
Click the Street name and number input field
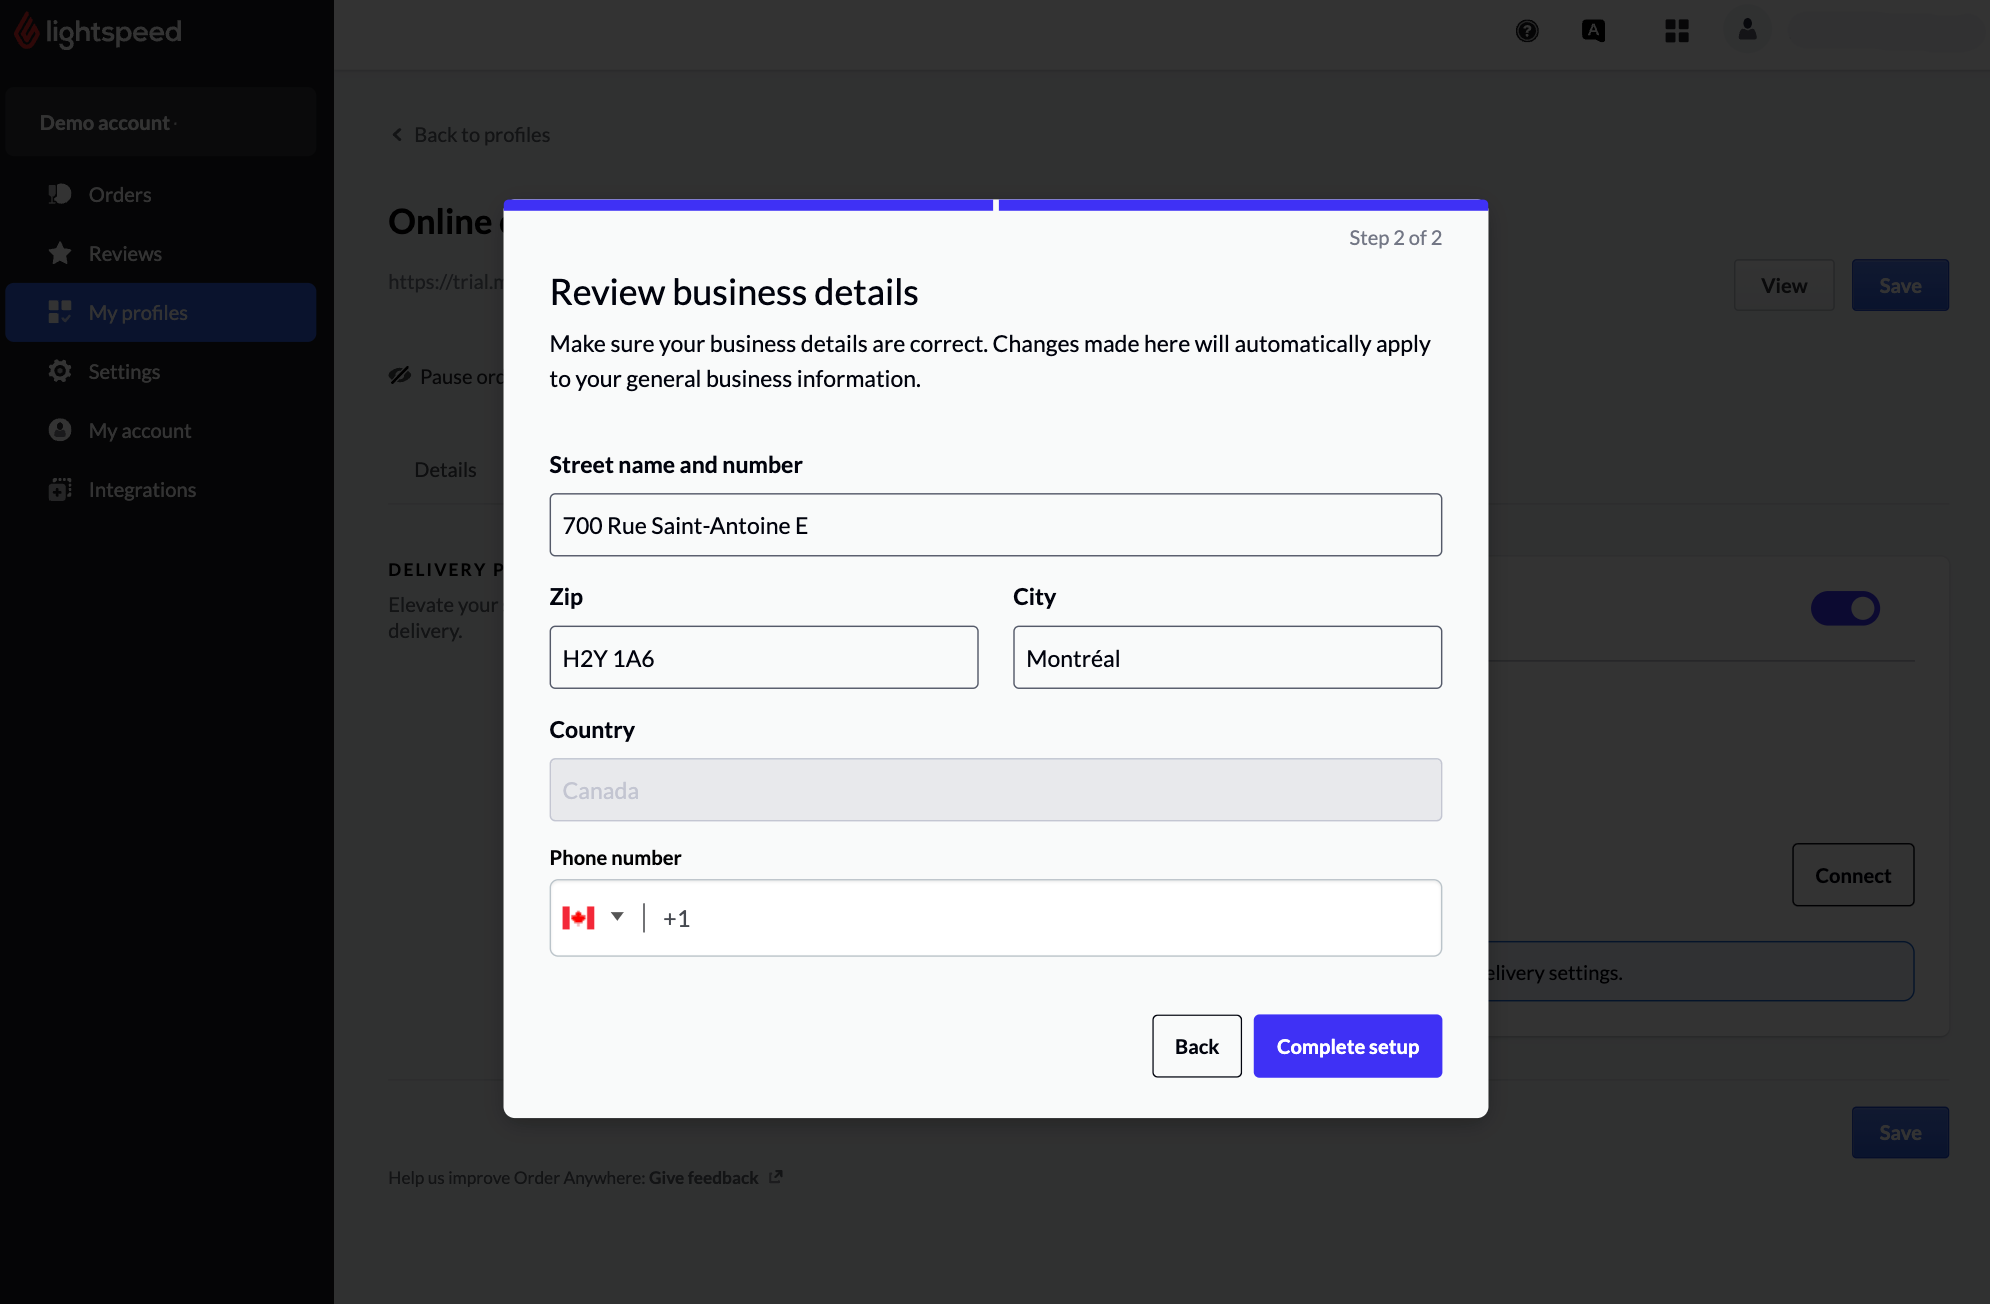(x=995, y=524)
